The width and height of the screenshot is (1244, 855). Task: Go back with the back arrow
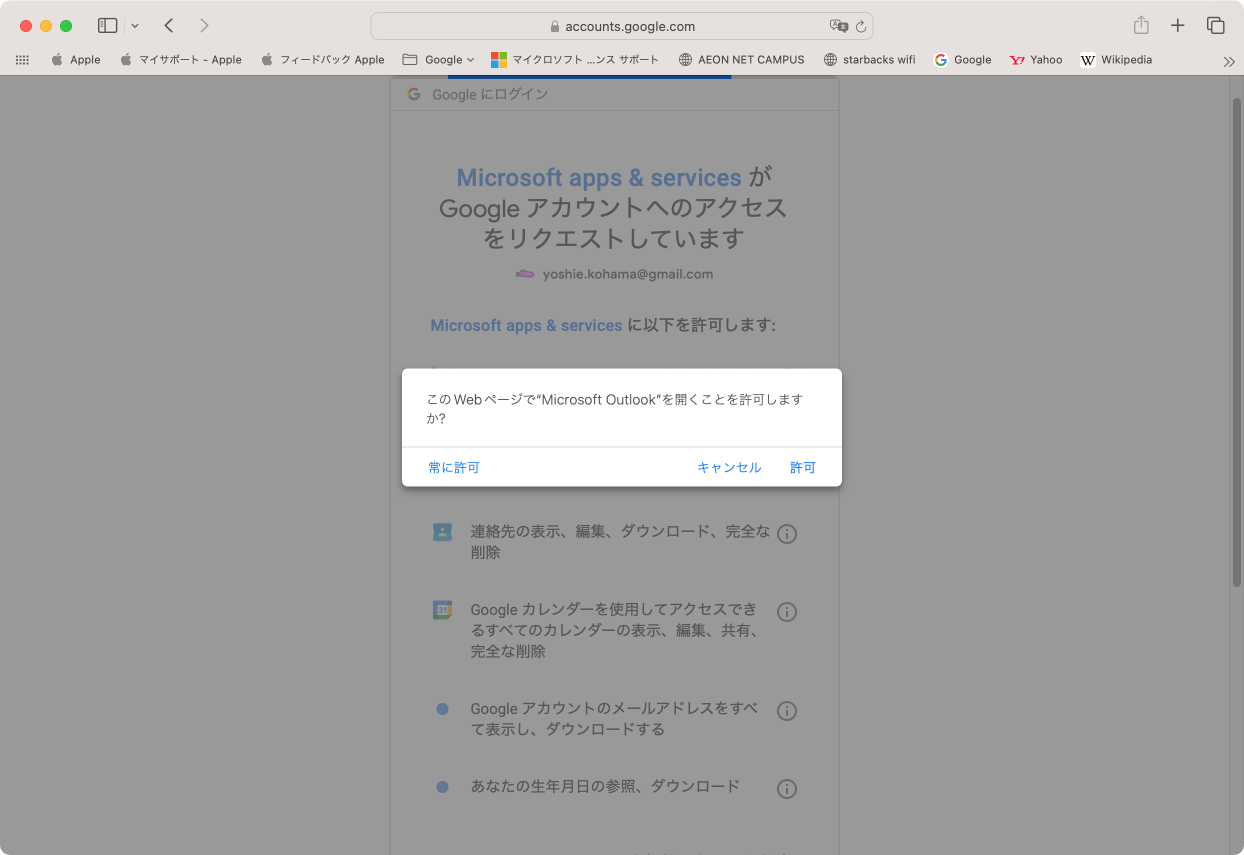169,26
